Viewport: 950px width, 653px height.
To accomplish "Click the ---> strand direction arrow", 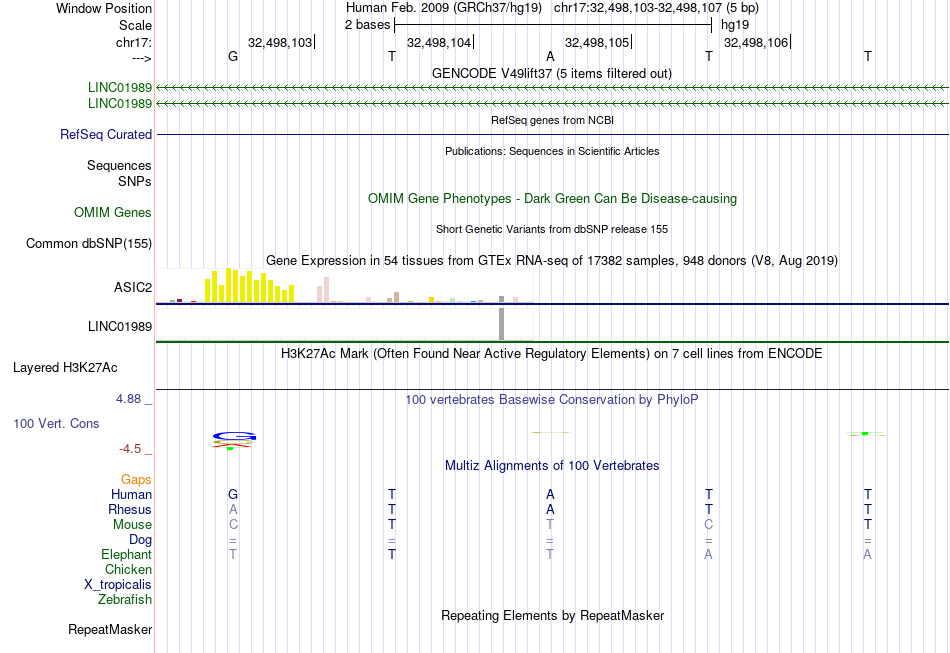I will click(x=142, y=59).
